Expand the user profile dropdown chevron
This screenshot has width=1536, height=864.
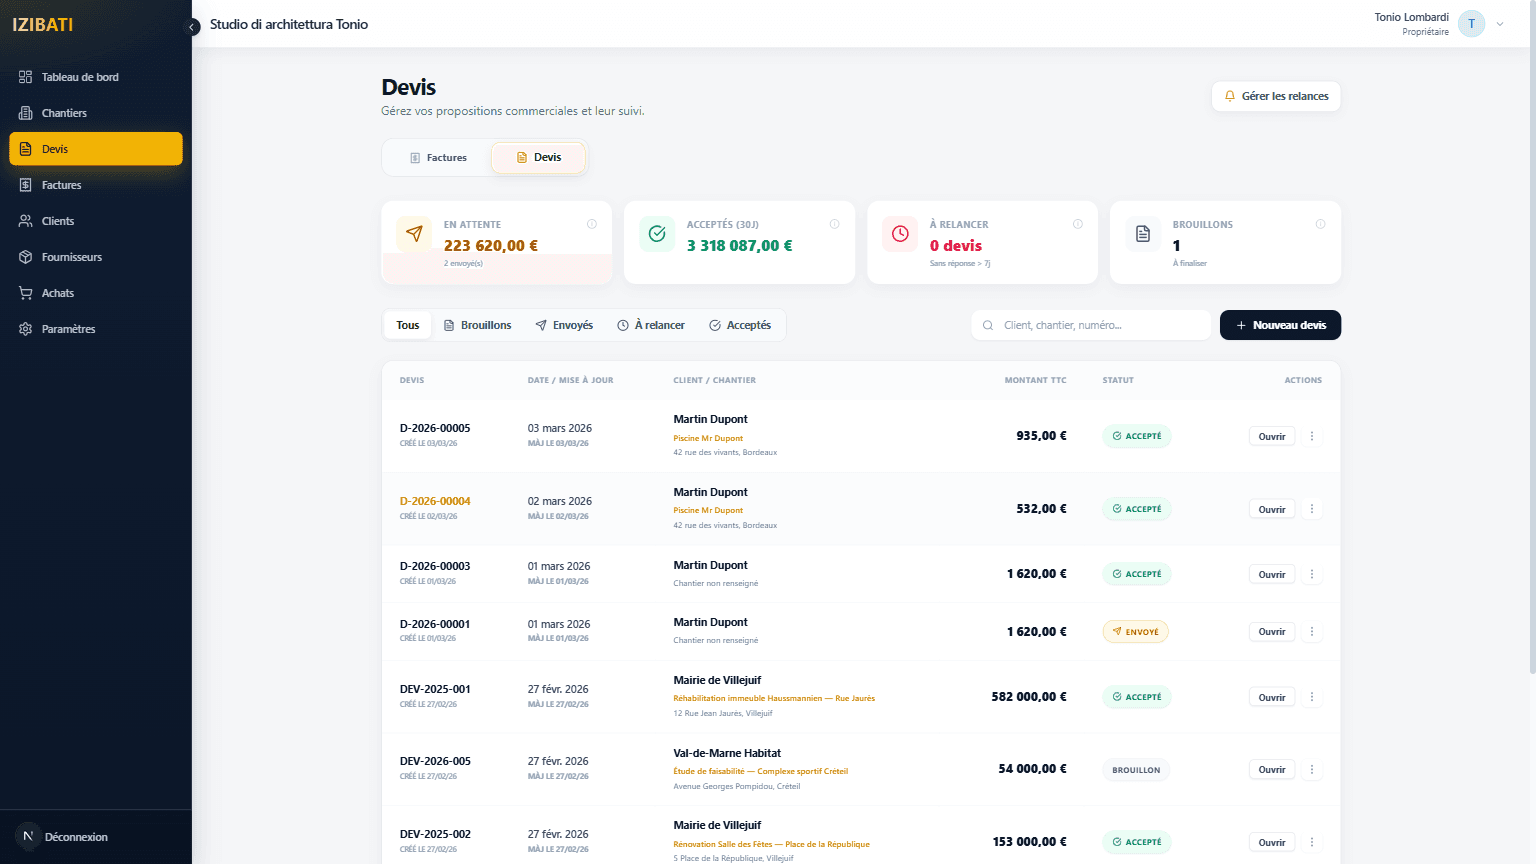point(1500,24)
